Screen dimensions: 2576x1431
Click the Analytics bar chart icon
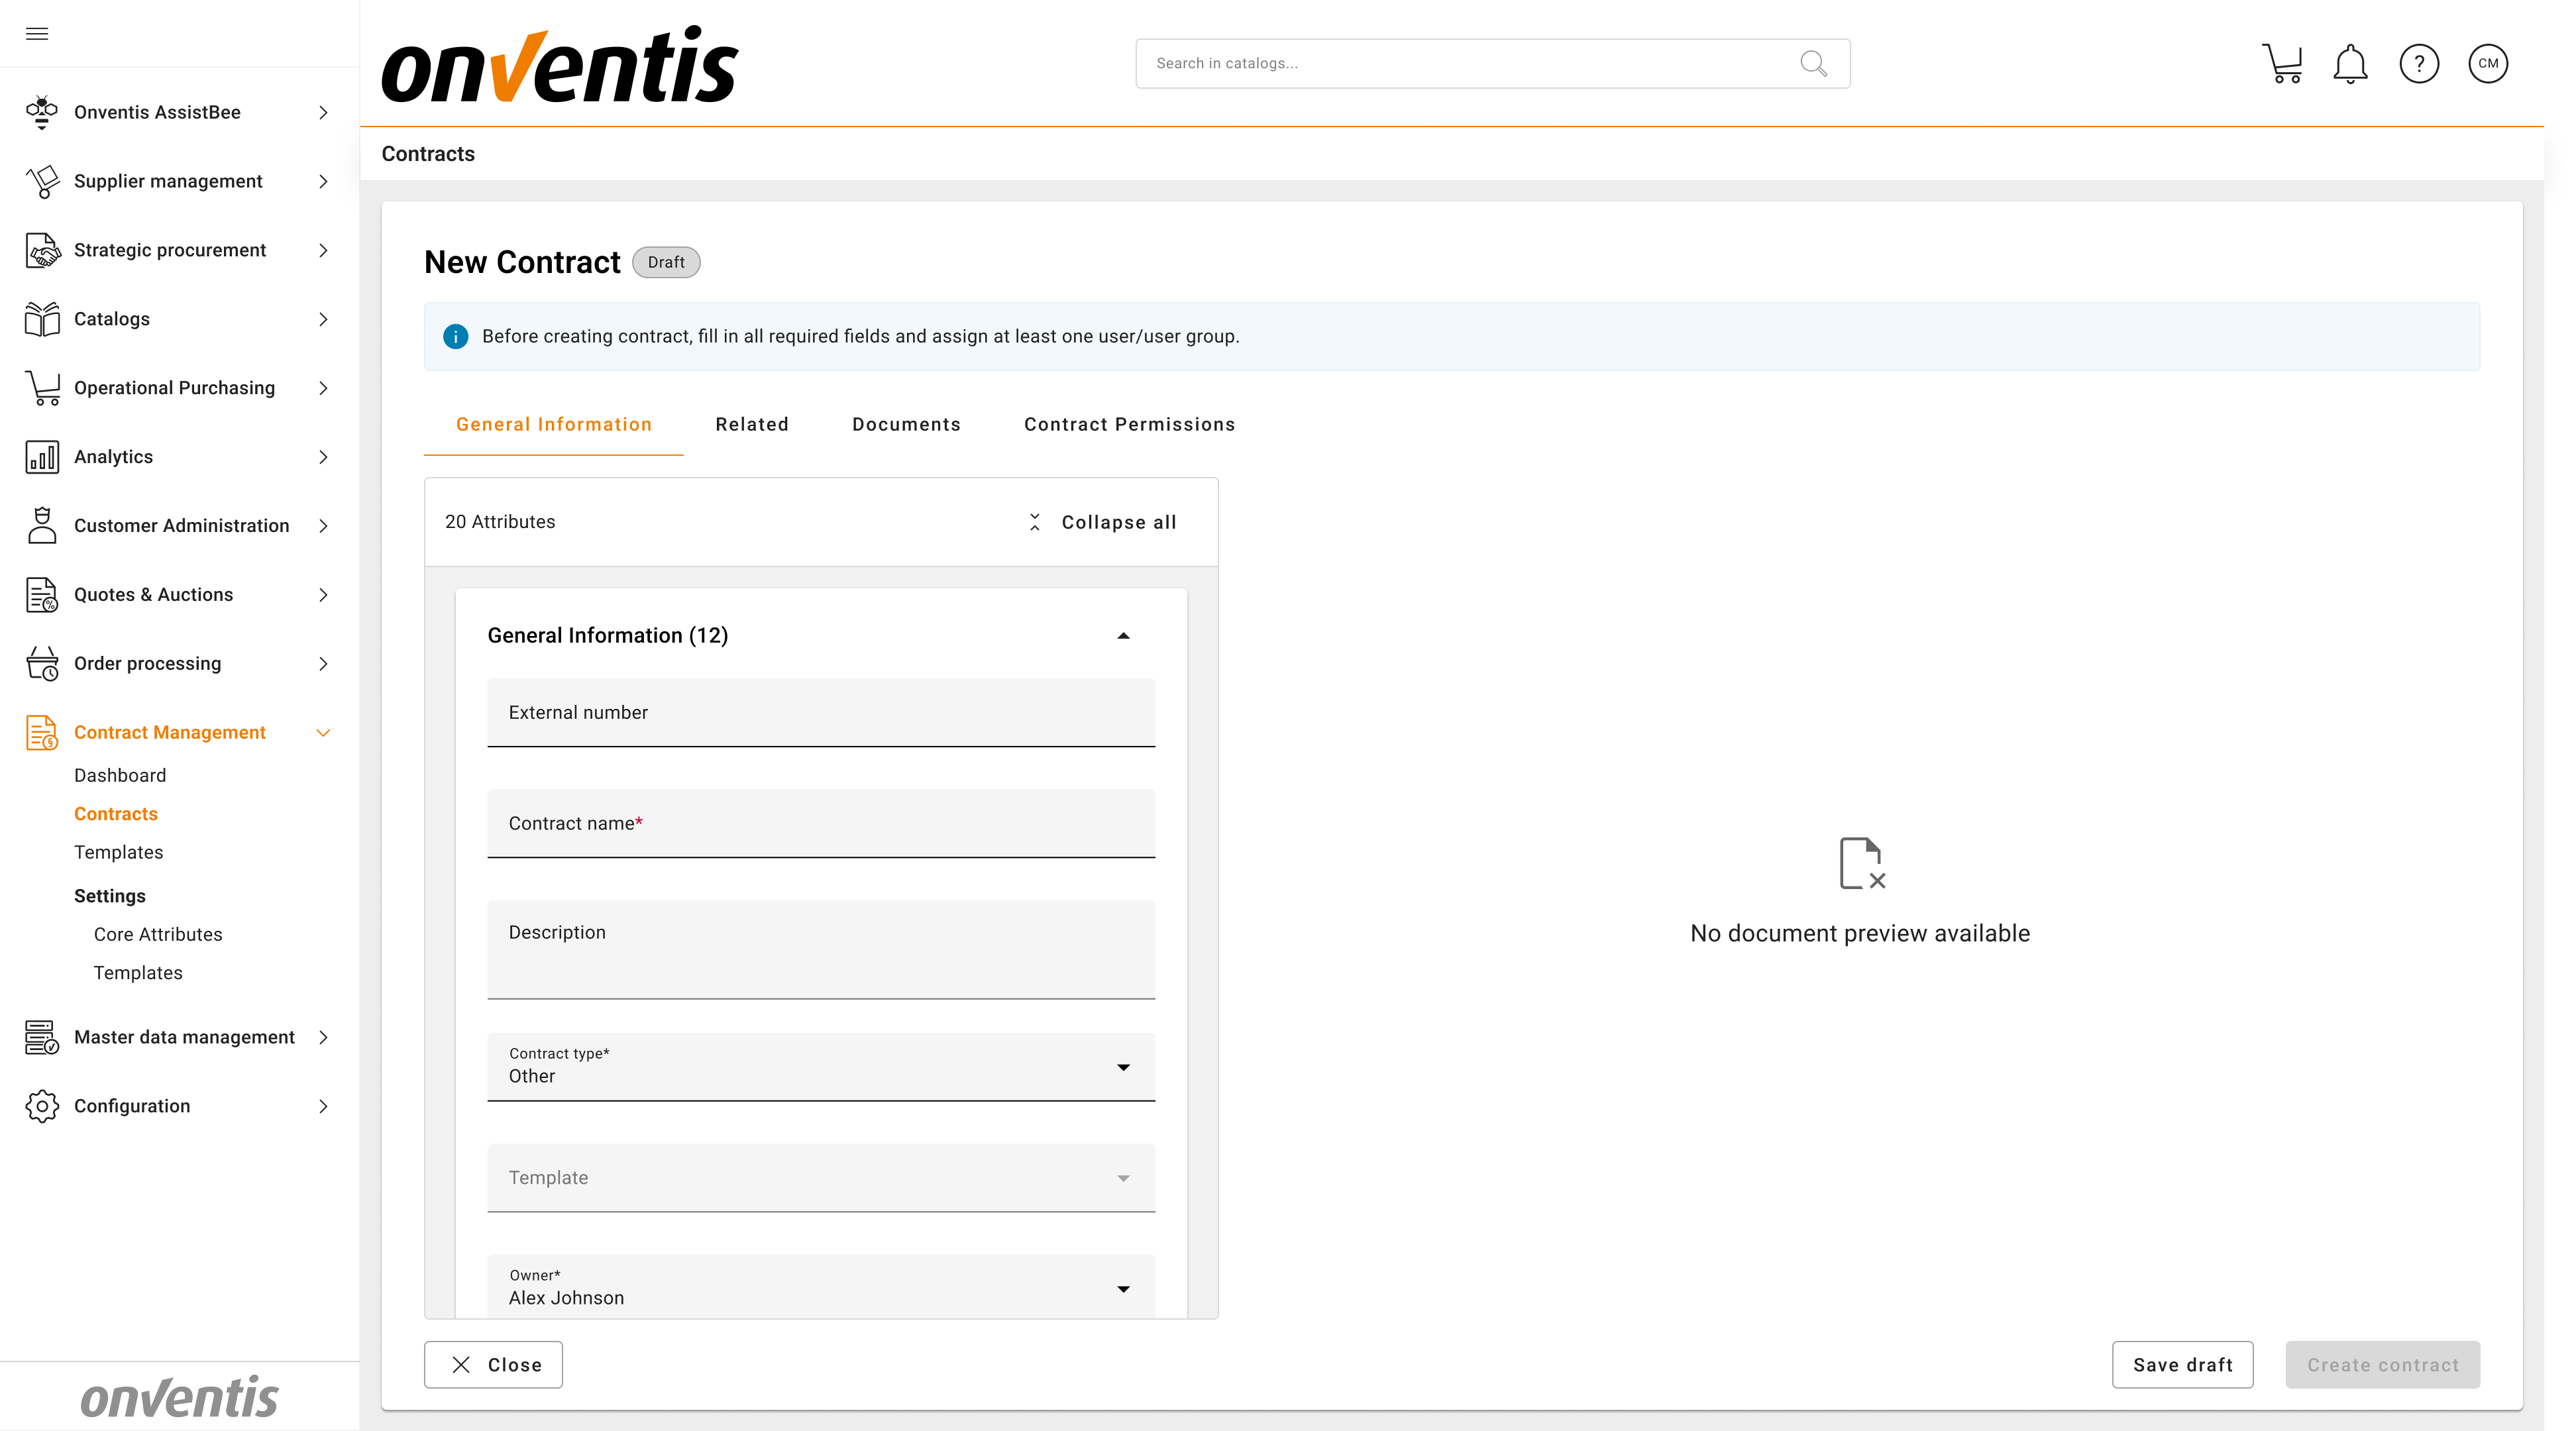click(42, 457)
